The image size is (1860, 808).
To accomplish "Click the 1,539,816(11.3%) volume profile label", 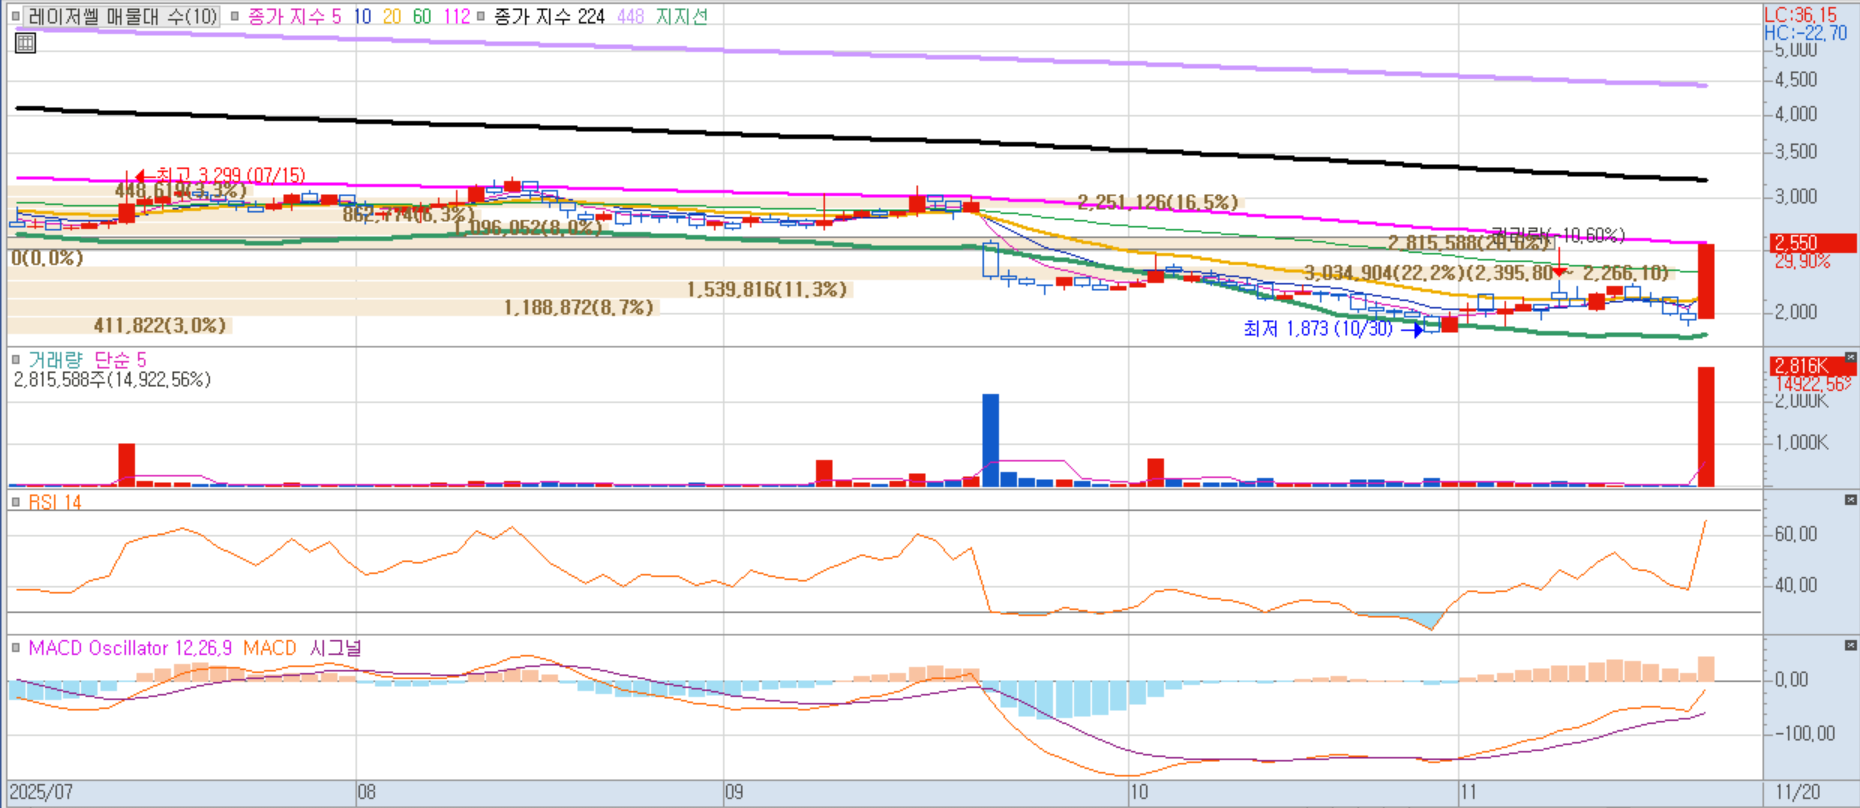I will [767, 289].
